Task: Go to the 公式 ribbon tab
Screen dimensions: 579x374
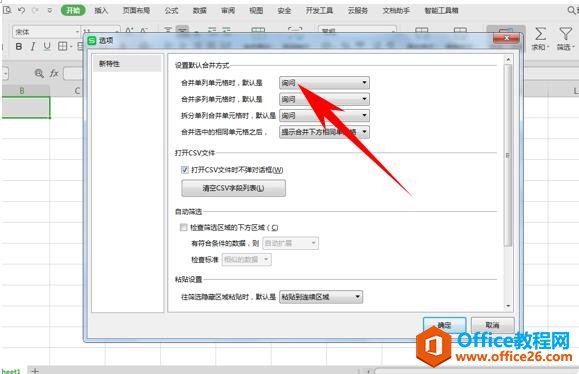Action: [171, 11]
